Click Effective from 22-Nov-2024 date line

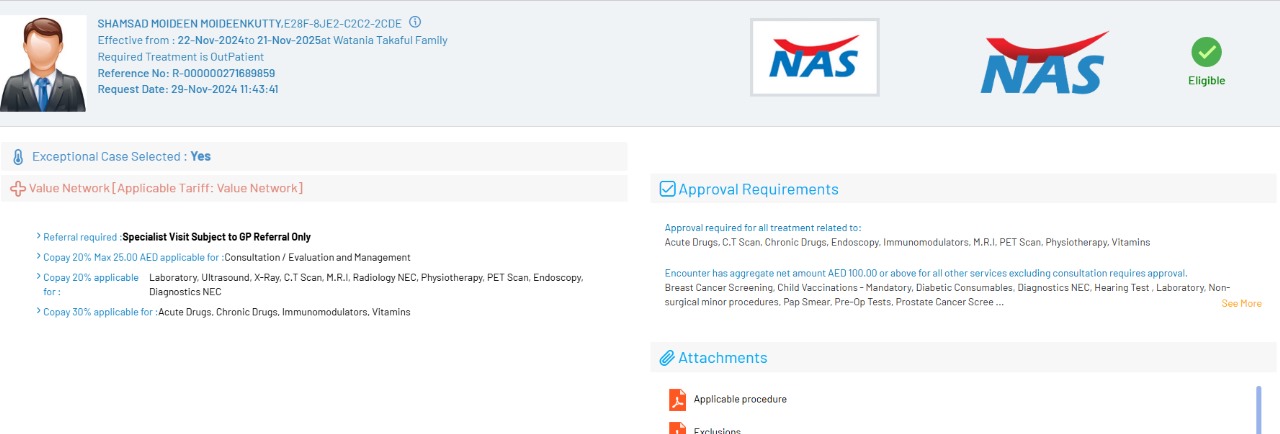click(x=273, y=40)
